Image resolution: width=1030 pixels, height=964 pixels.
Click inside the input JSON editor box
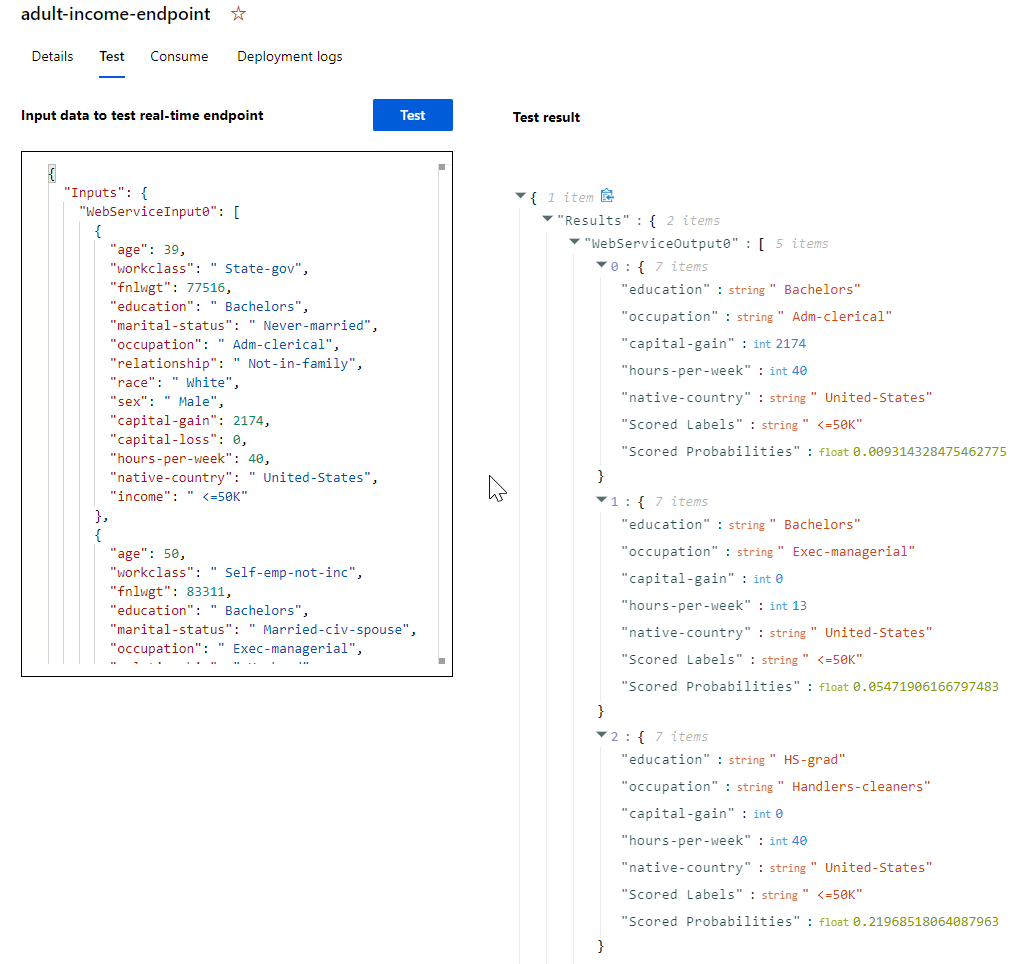click(236, 414)
